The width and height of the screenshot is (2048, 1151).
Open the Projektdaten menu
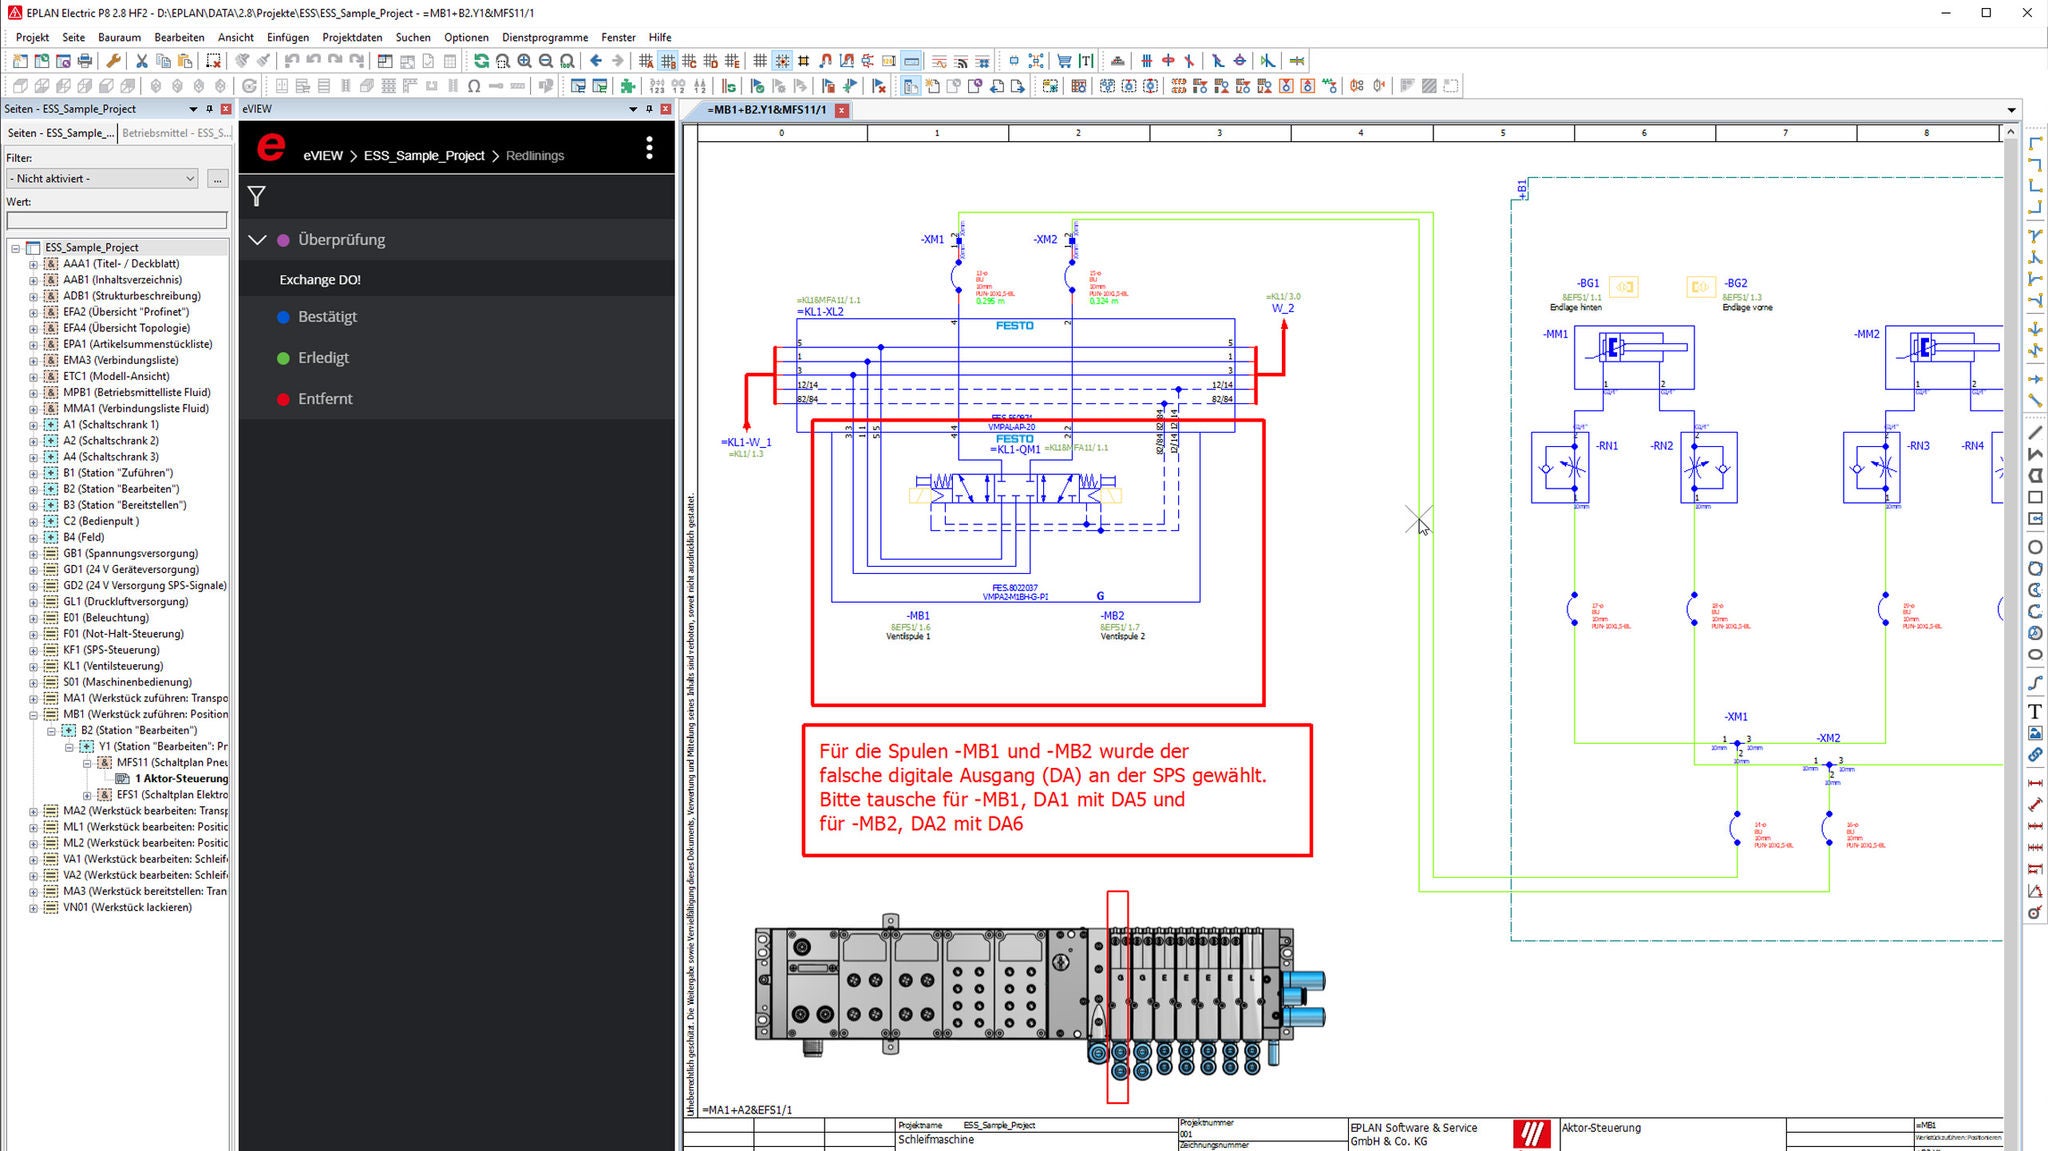click(x=351, y=37)
